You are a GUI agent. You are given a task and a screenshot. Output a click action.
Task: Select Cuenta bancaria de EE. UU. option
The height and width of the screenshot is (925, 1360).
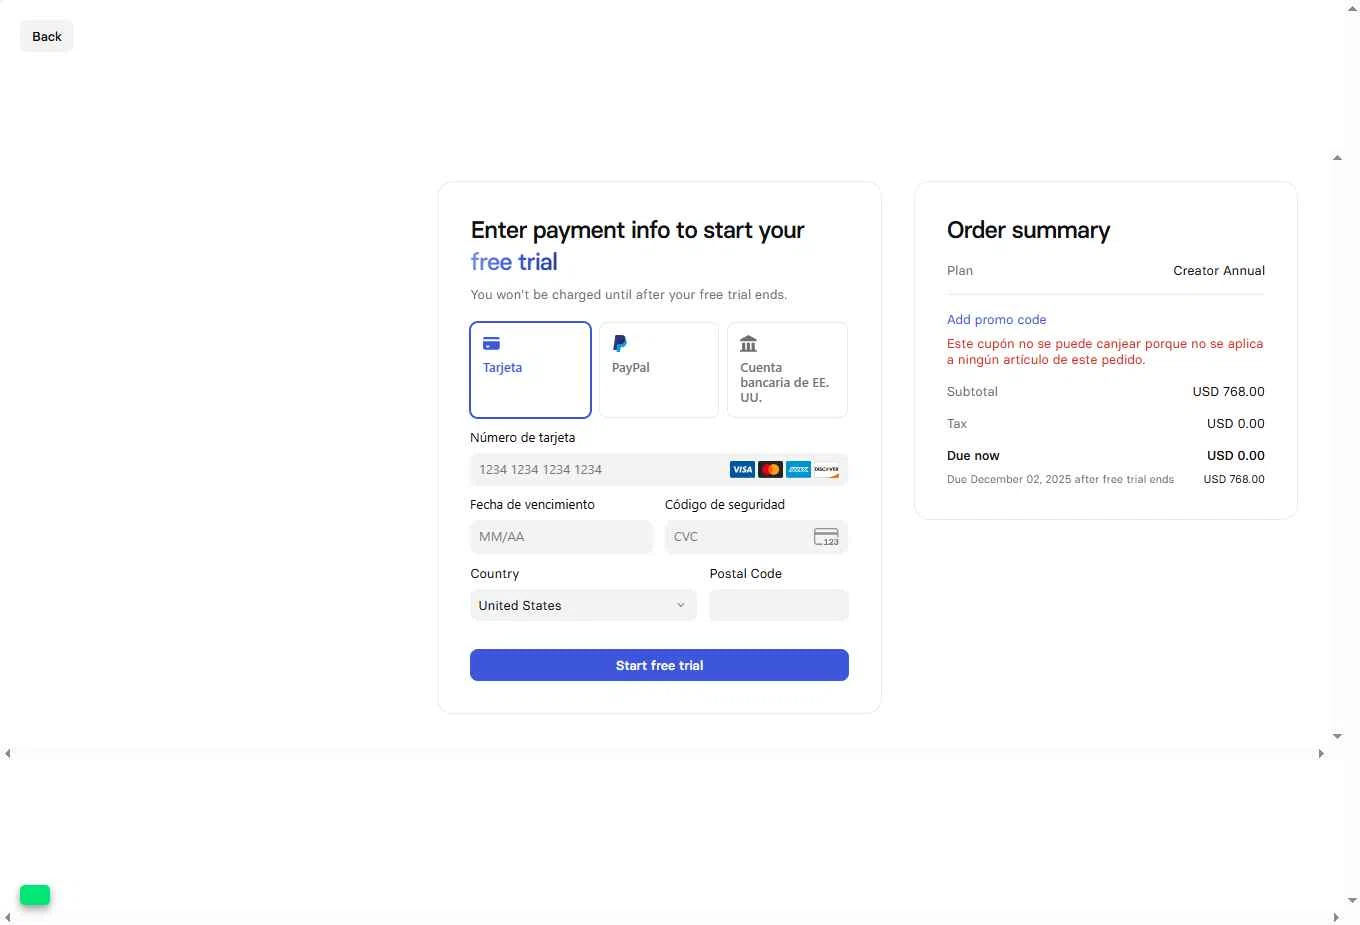(x=787, y=370)
